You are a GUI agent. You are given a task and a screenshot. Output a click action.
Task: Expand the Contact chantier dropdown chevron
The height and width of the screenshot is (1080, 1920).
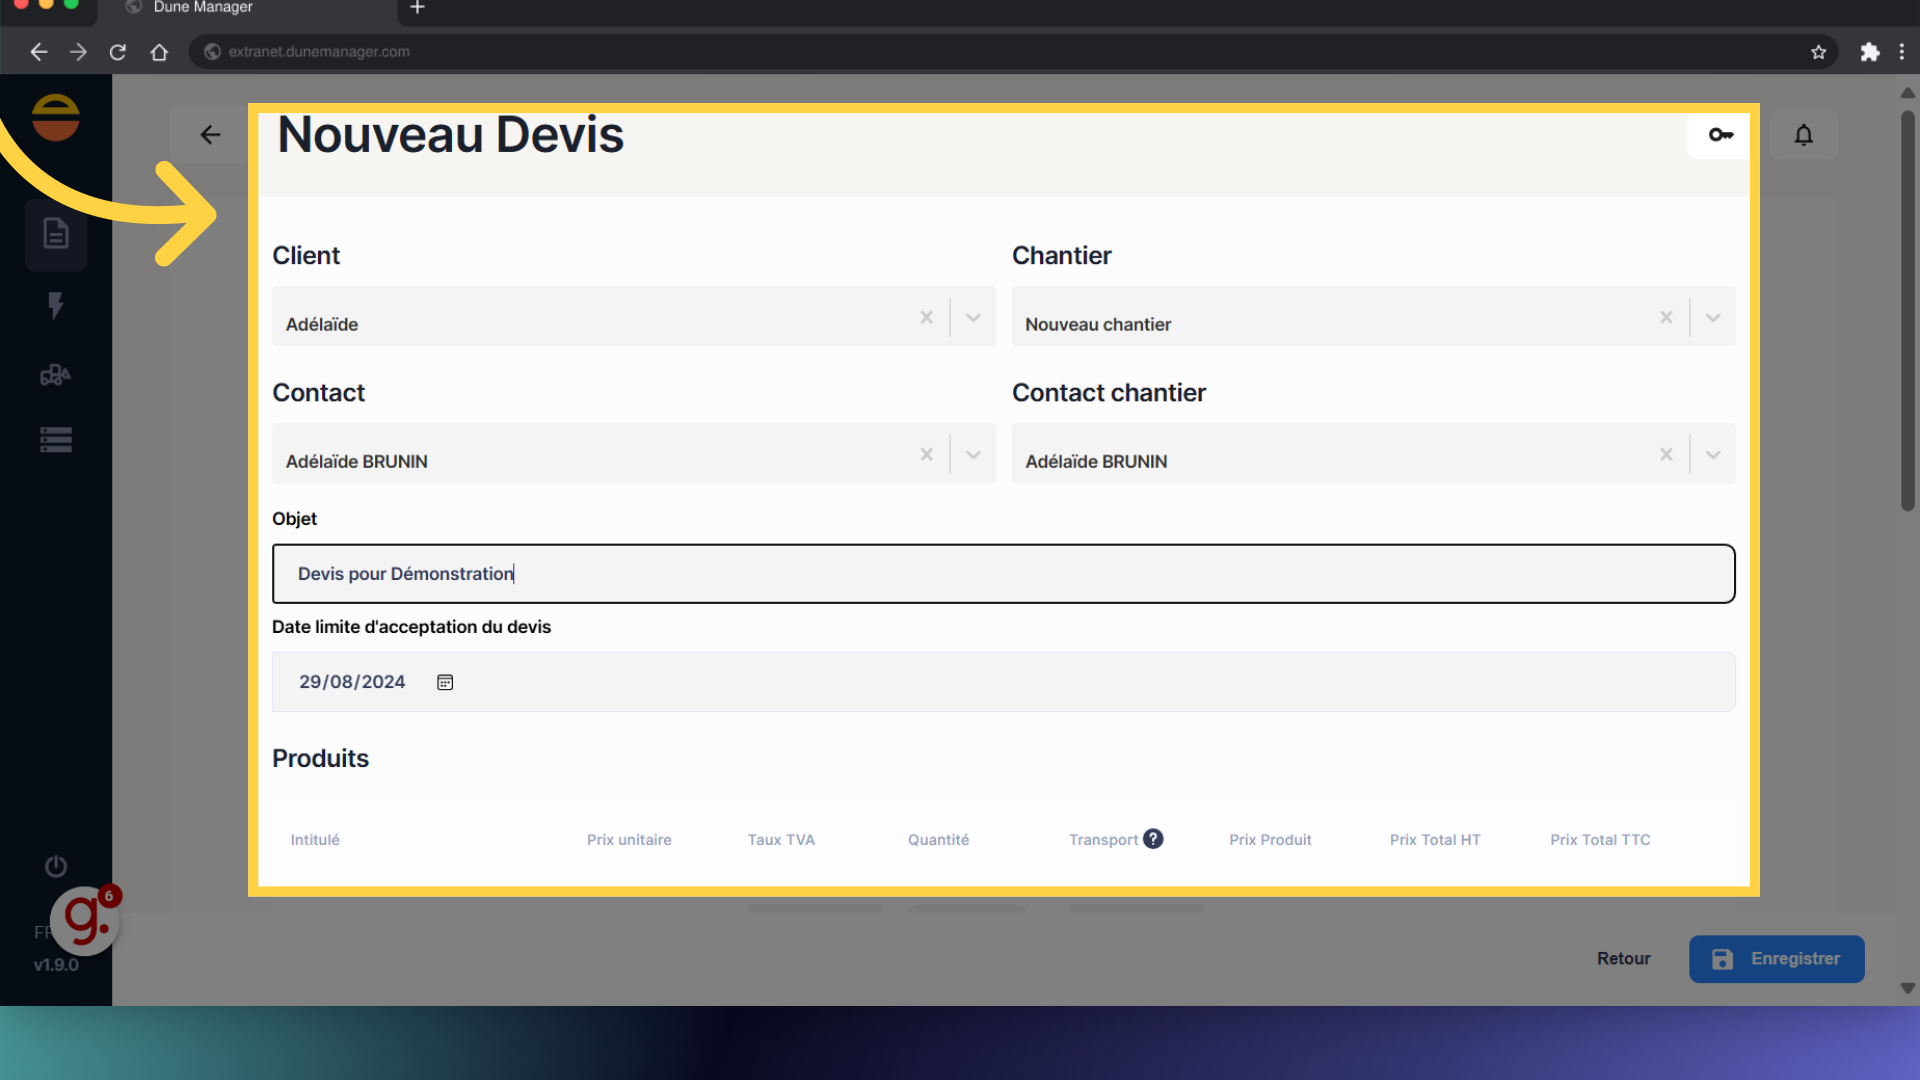click(x=1713, y=454)
